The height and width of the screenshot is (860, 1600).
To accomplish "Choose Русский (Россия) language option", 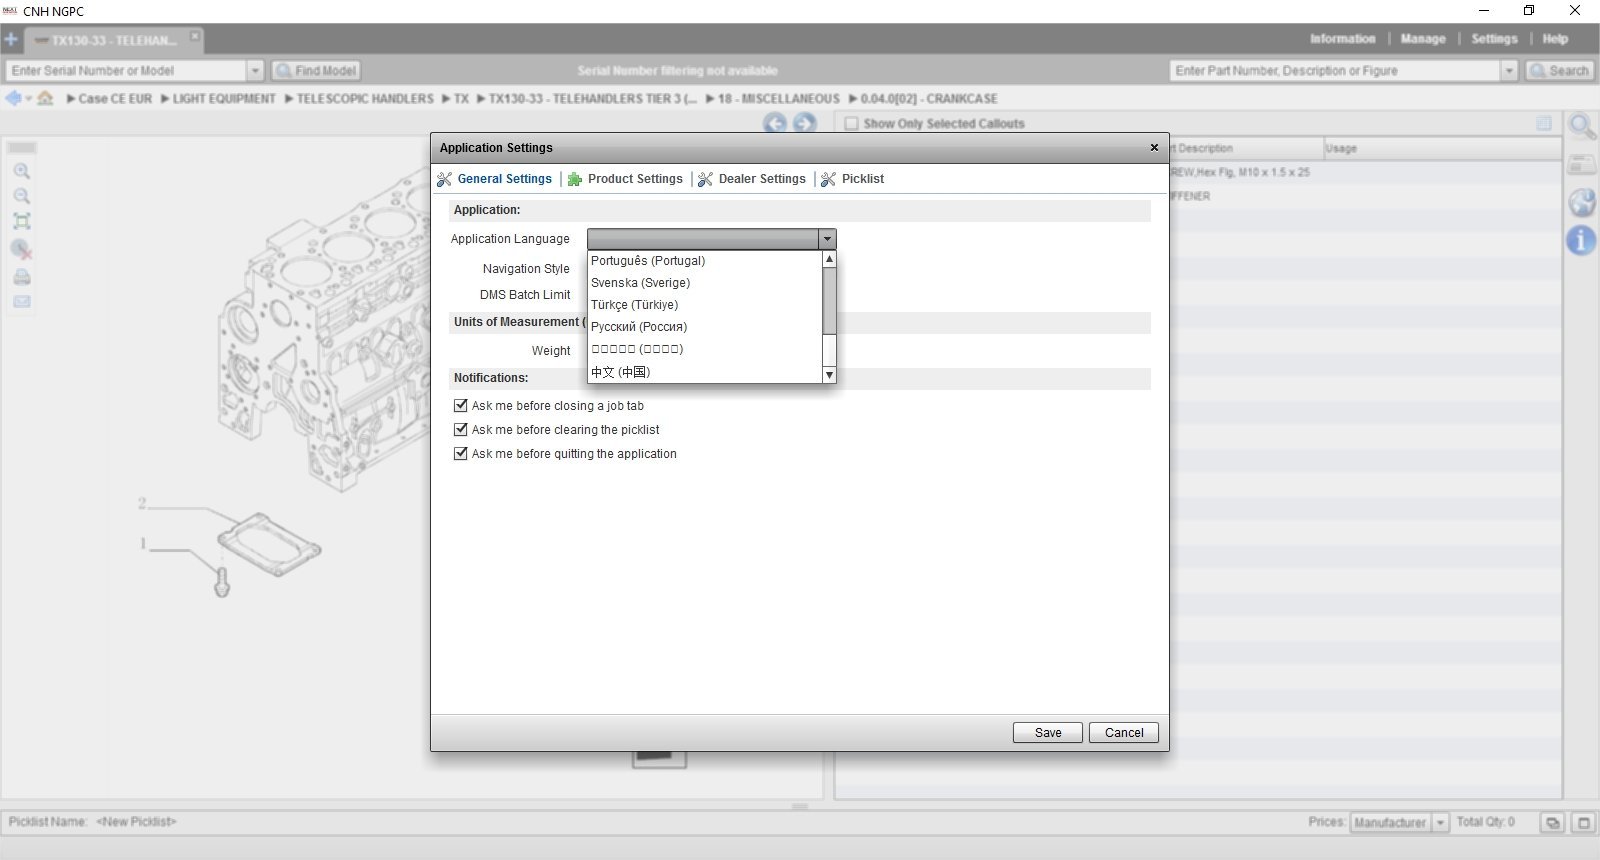I will point(705,327).
